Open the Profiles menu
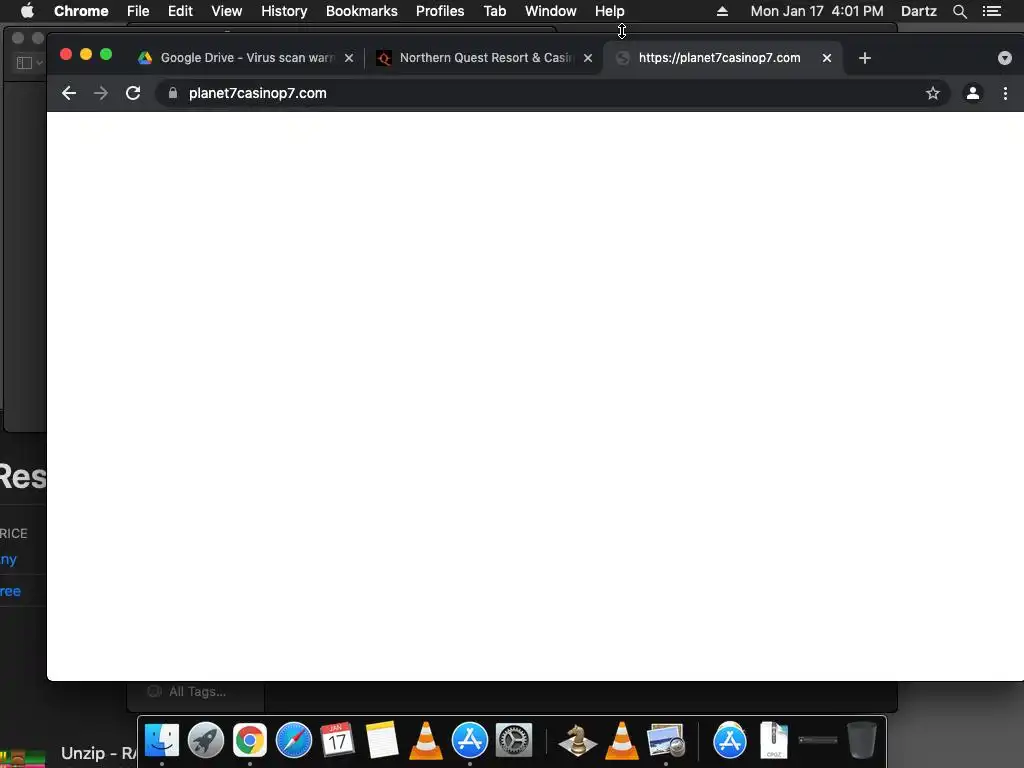 (x=440, y=11)
